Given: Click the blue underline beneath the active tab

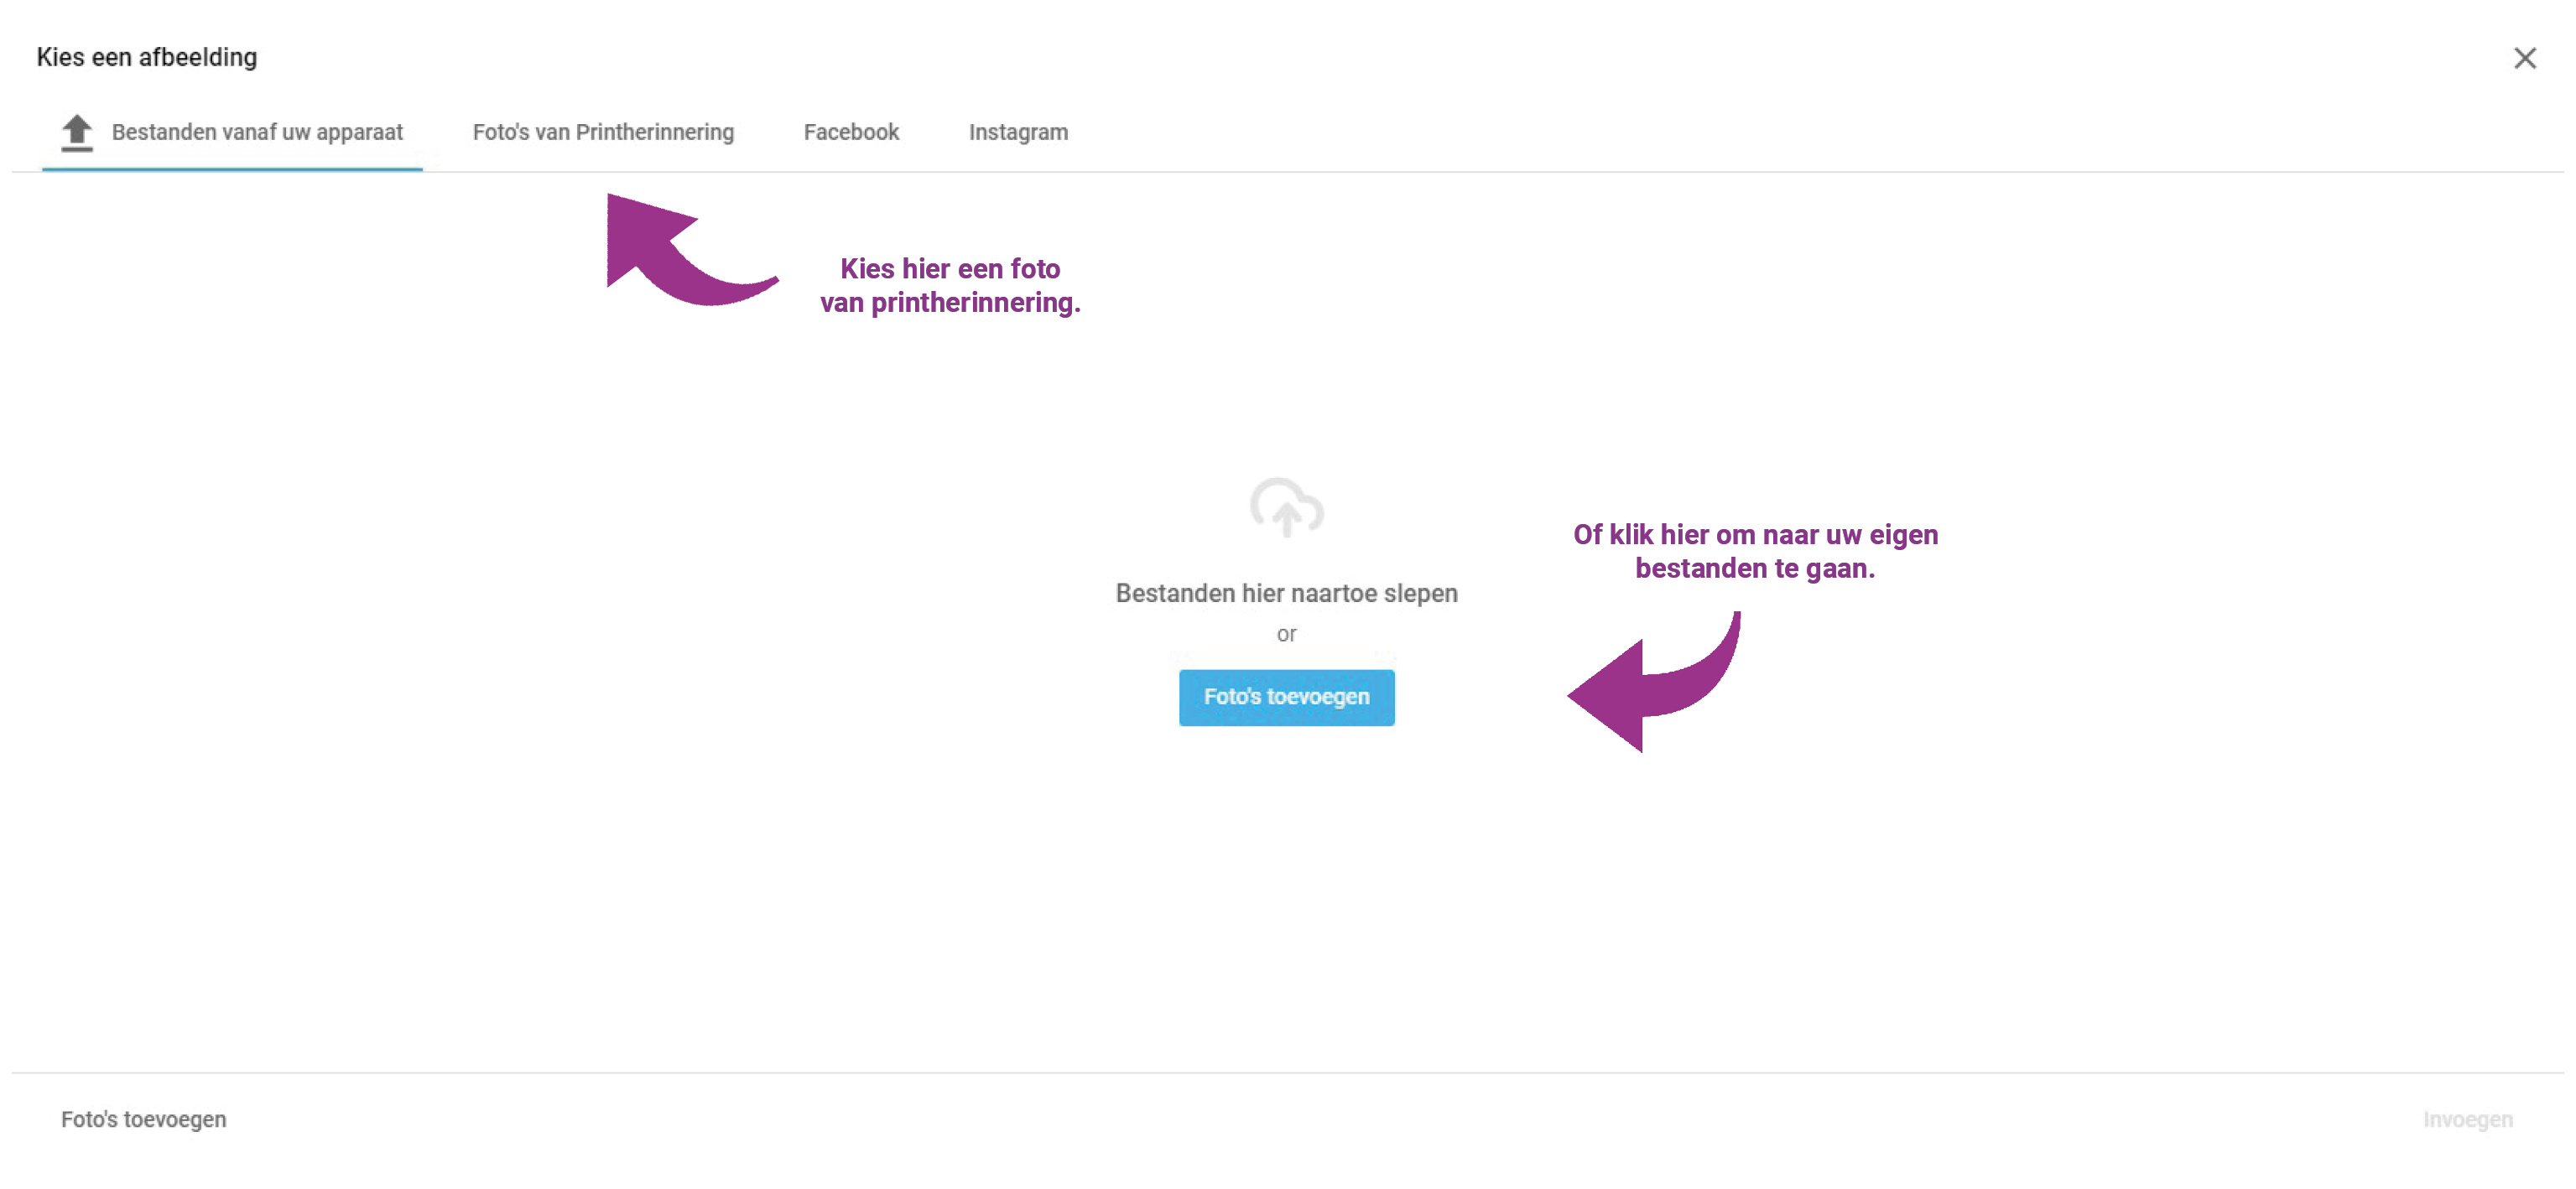Looking at the screenshot, I should (x=232, y=169).
